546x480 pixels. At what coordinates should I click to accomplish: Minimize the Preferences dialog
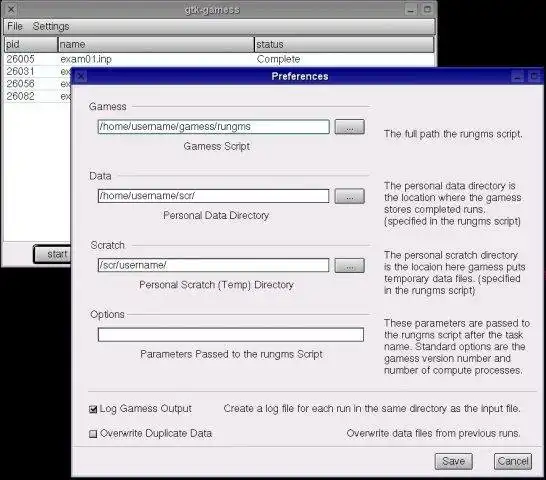coord(517,76)
